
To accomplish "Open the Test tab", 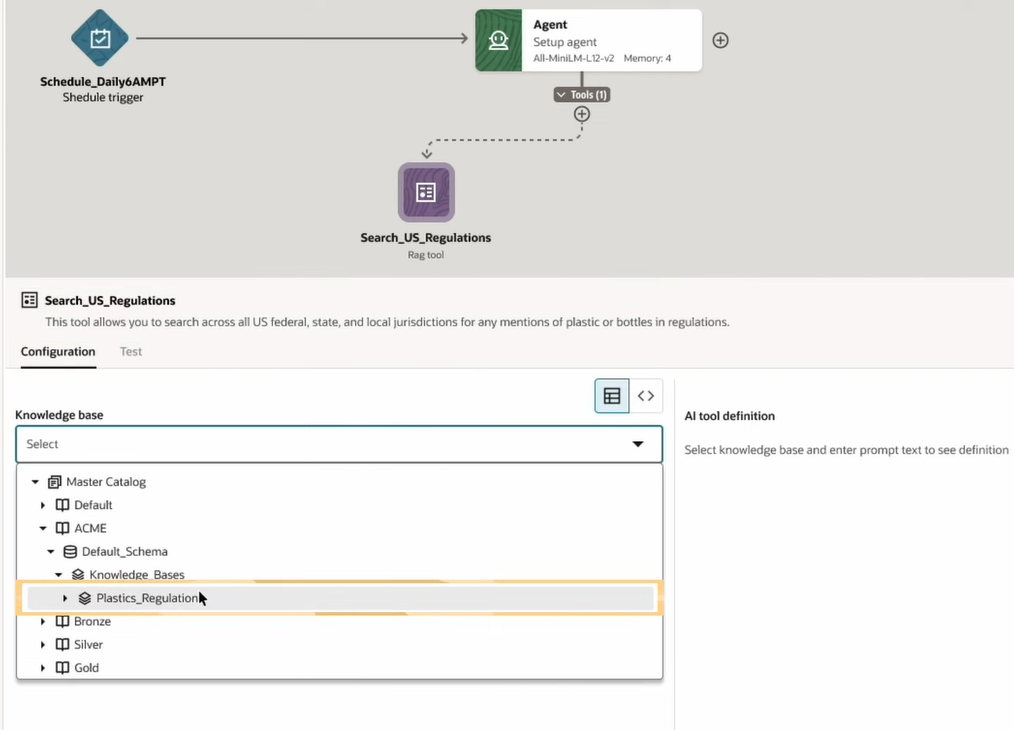I will tap(131, 352).
